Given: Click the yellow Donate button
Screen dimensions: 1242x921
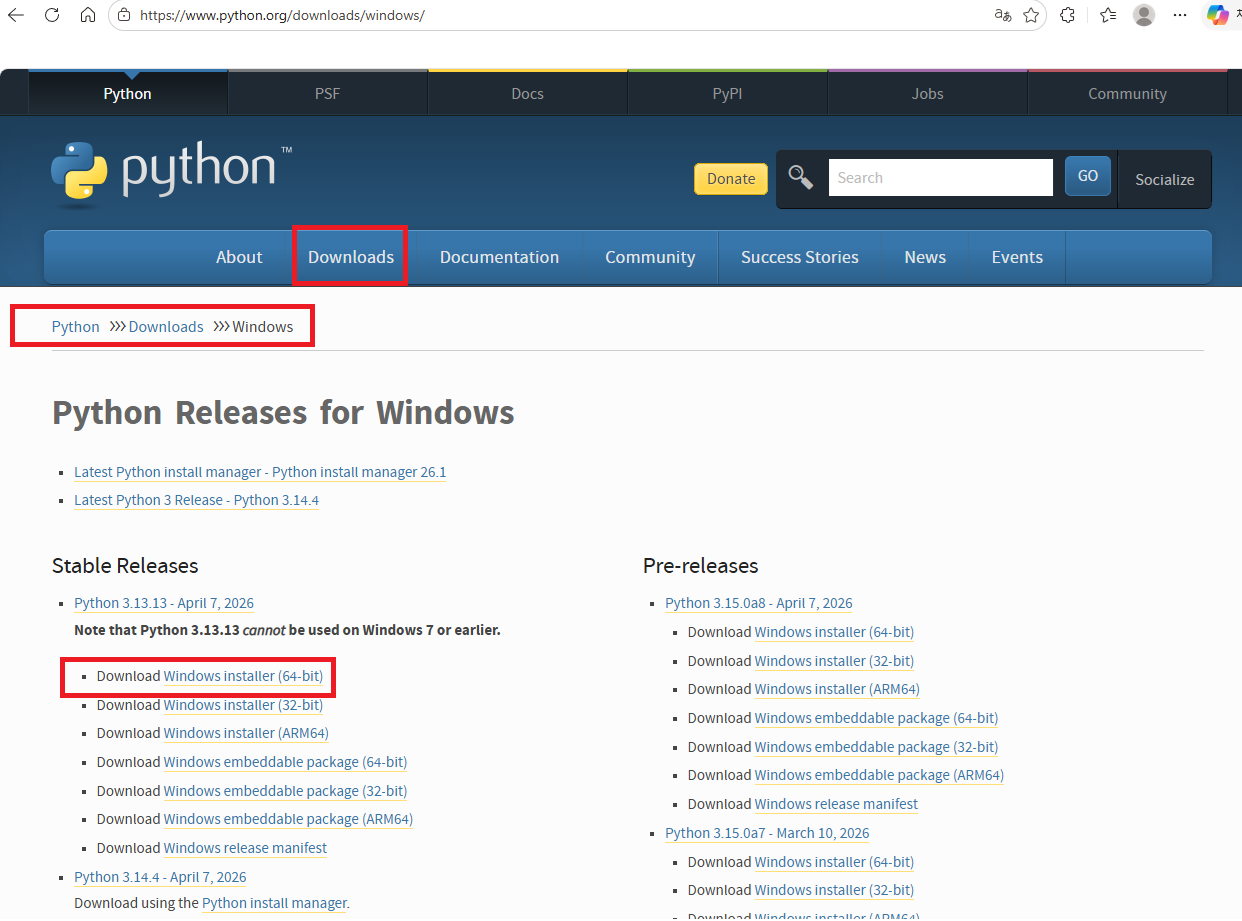Looking at the screenshot, I should point(731,179).
